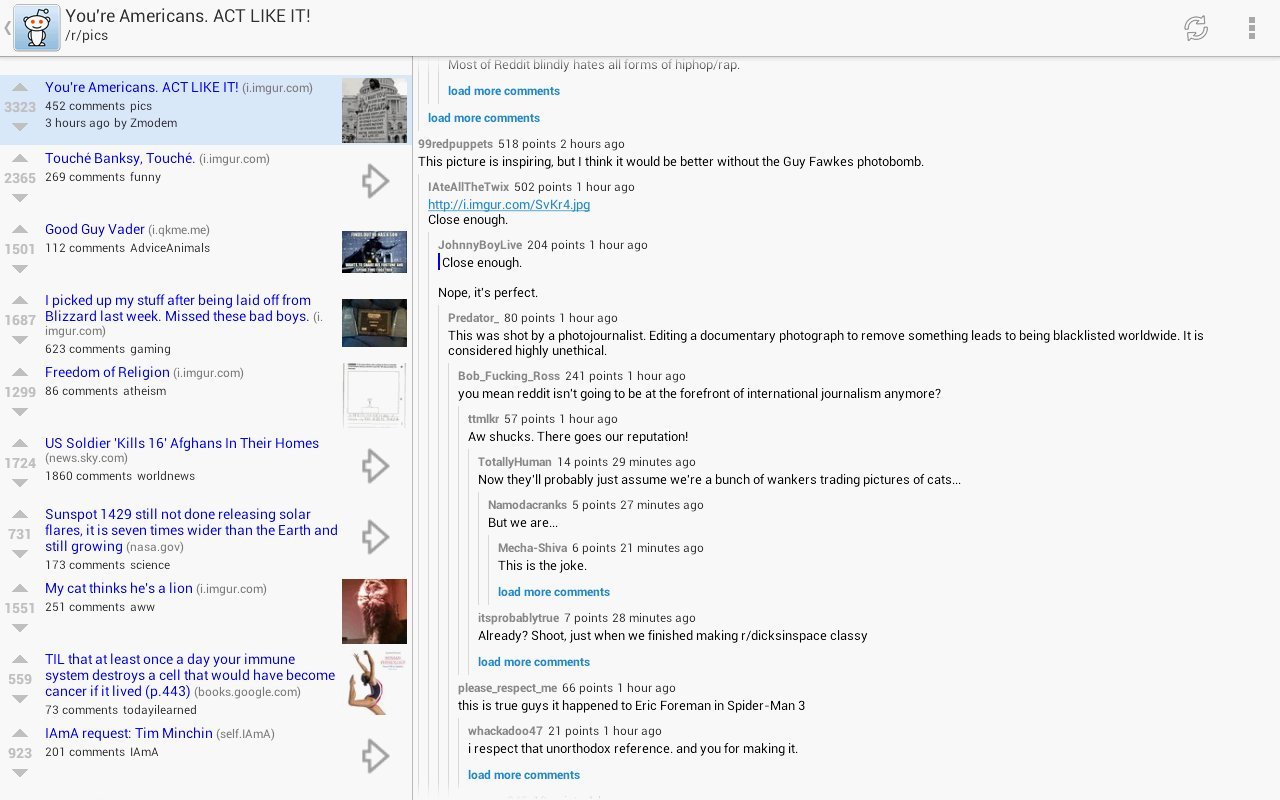Open the three-dot overflow menu
Screen dimensions: 1280x800
pyautogui.click(x=1251, y=28)
